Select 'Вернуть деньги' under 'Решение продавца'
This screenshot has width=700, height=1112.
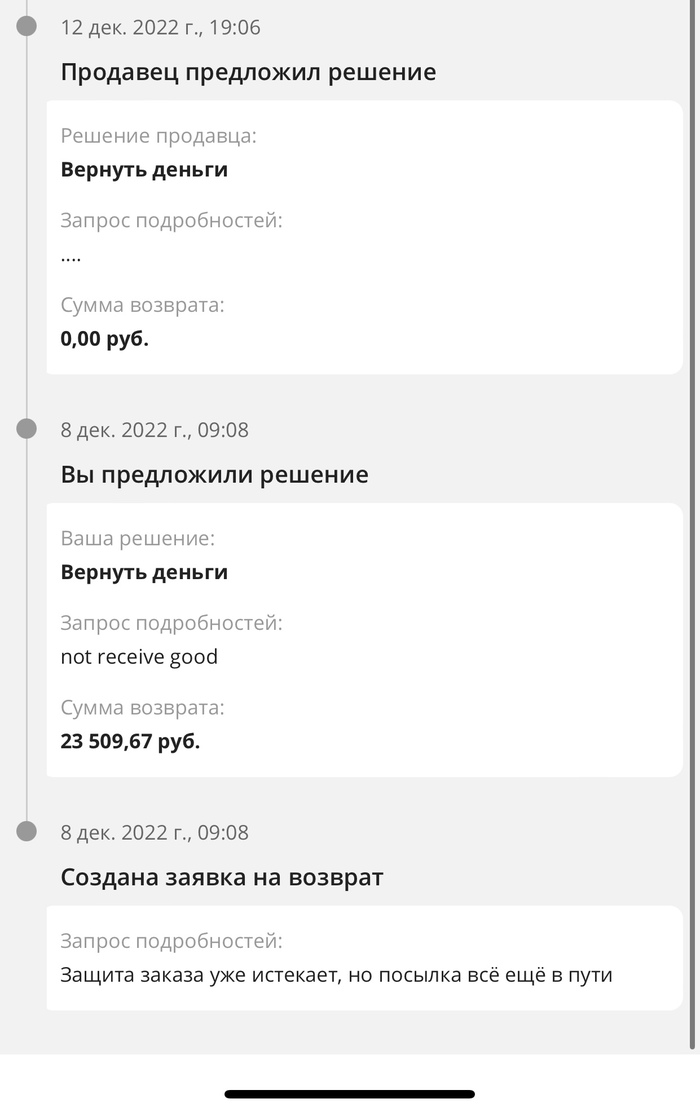144,169
